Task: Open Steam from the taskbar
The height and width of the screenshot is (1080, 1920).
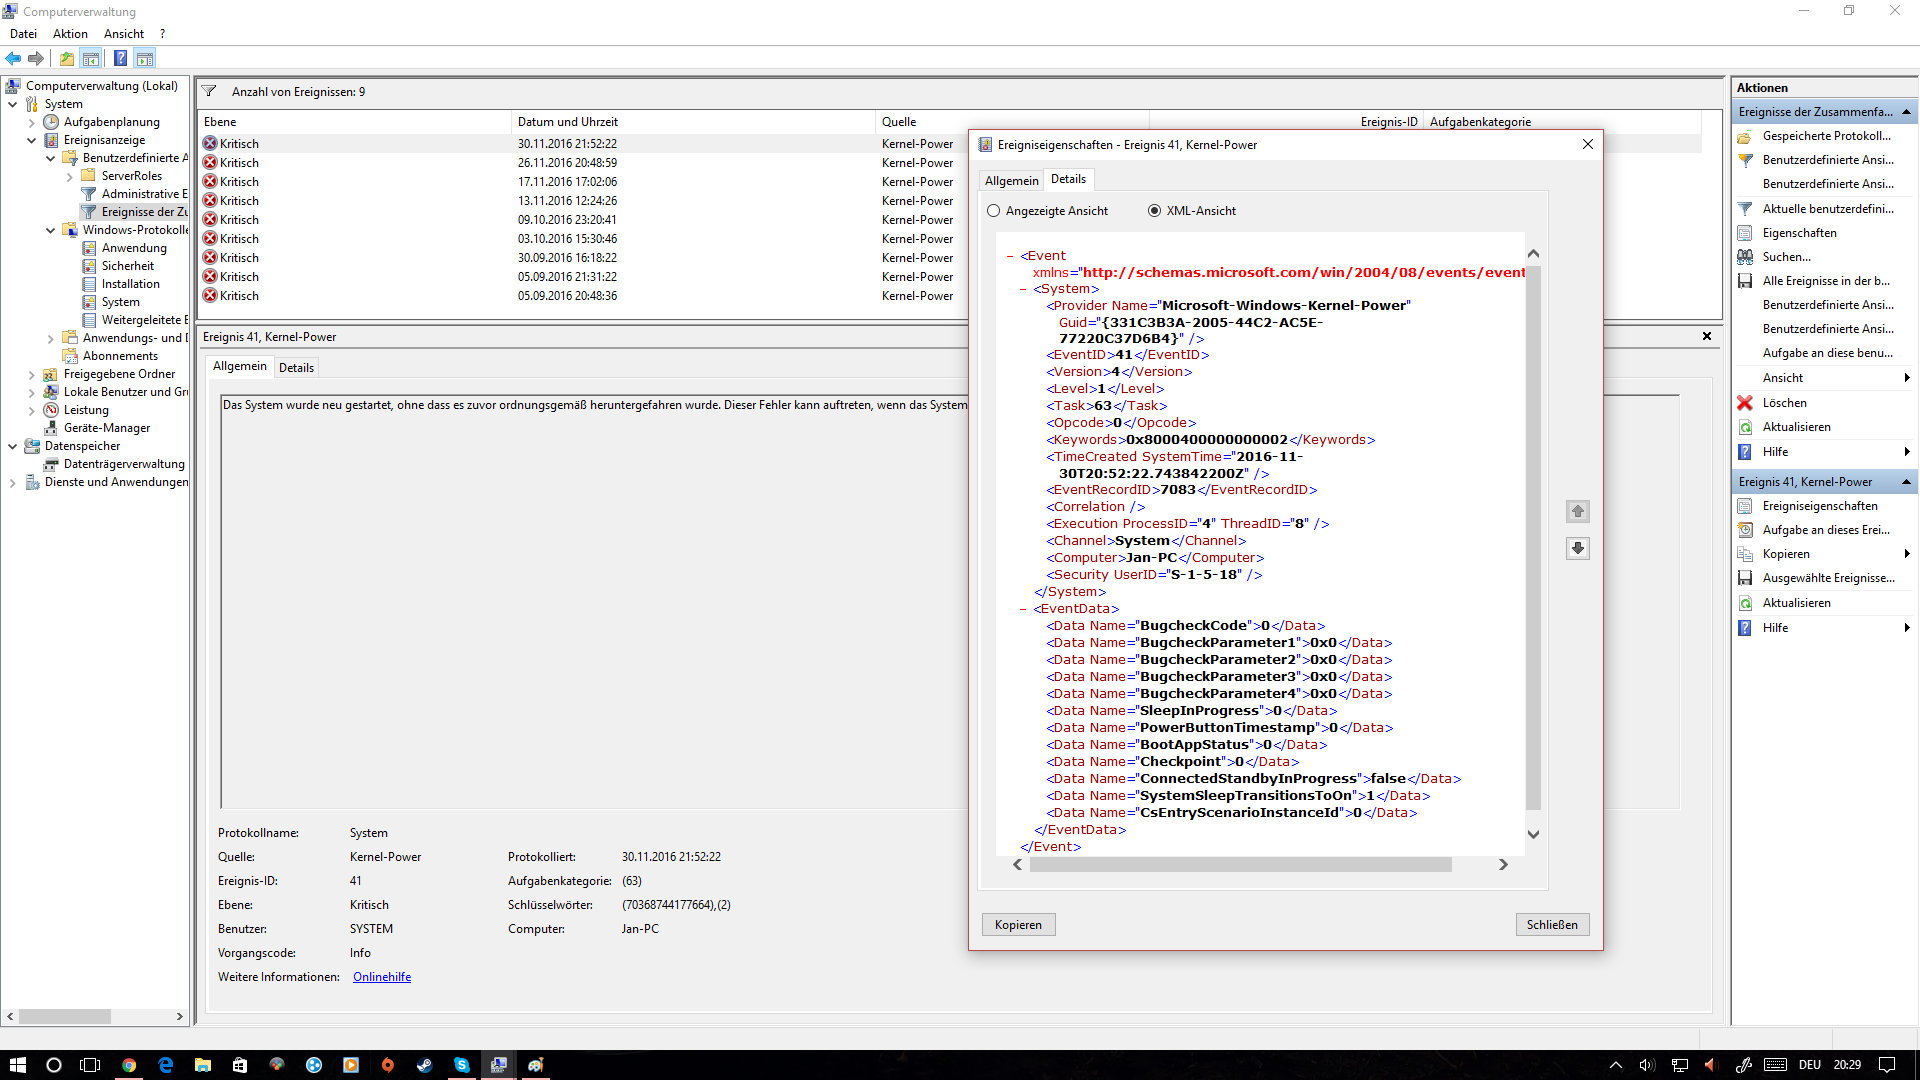Action: (424, 1065)
